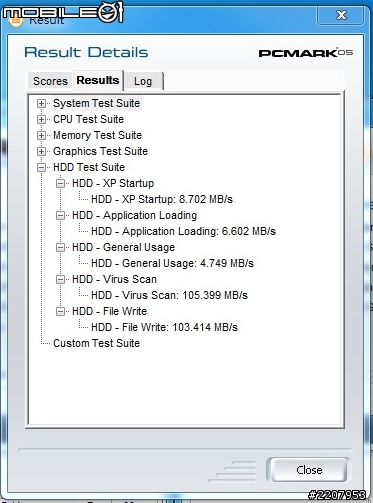Select Custom Test Suite tree item
This screenshot has width=373, height=503.
click(97, 343)
